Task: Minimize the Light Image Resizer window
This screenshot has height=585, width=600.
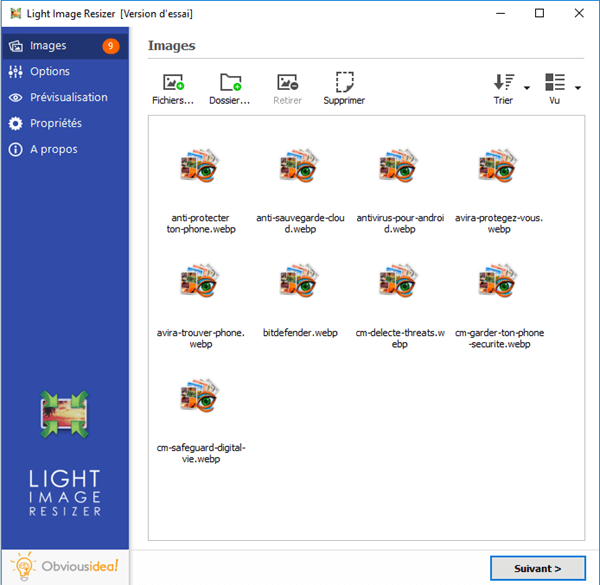Action: (501, 13)
